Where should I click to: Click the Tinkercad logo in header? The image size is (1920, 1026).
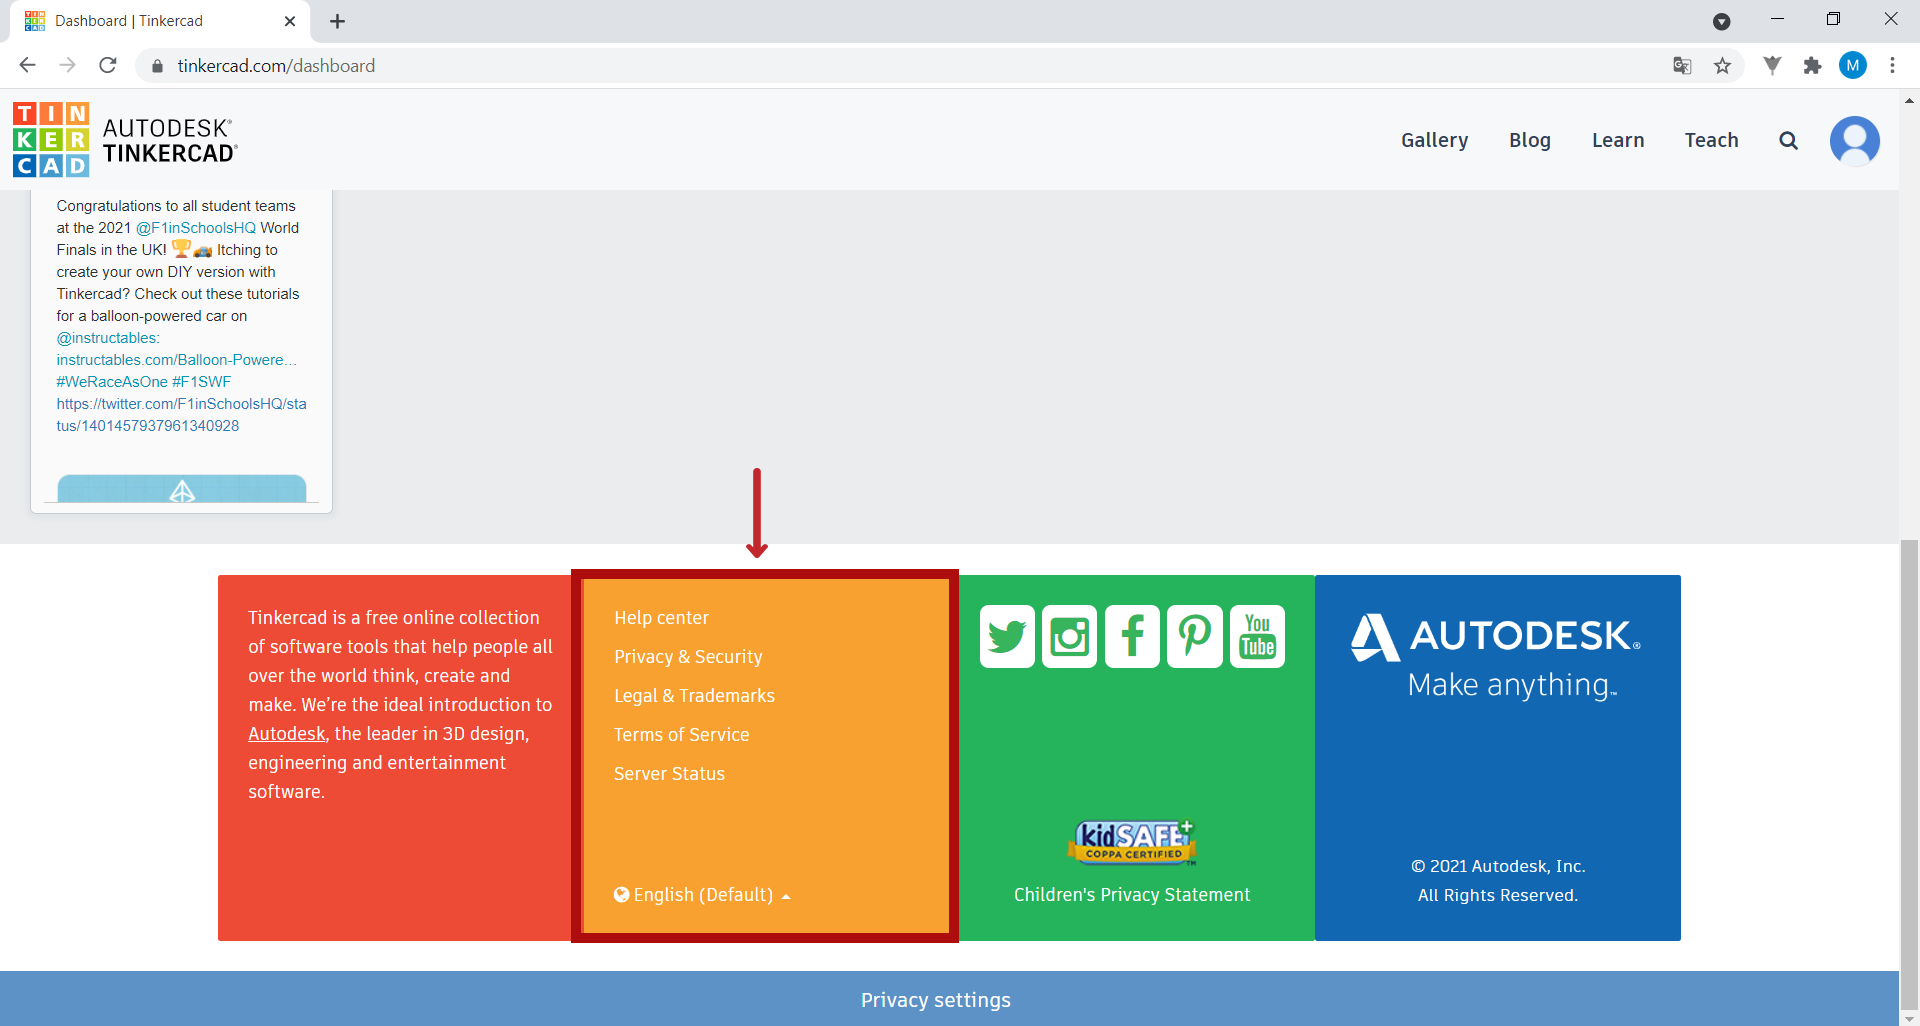tap(125, 140)
